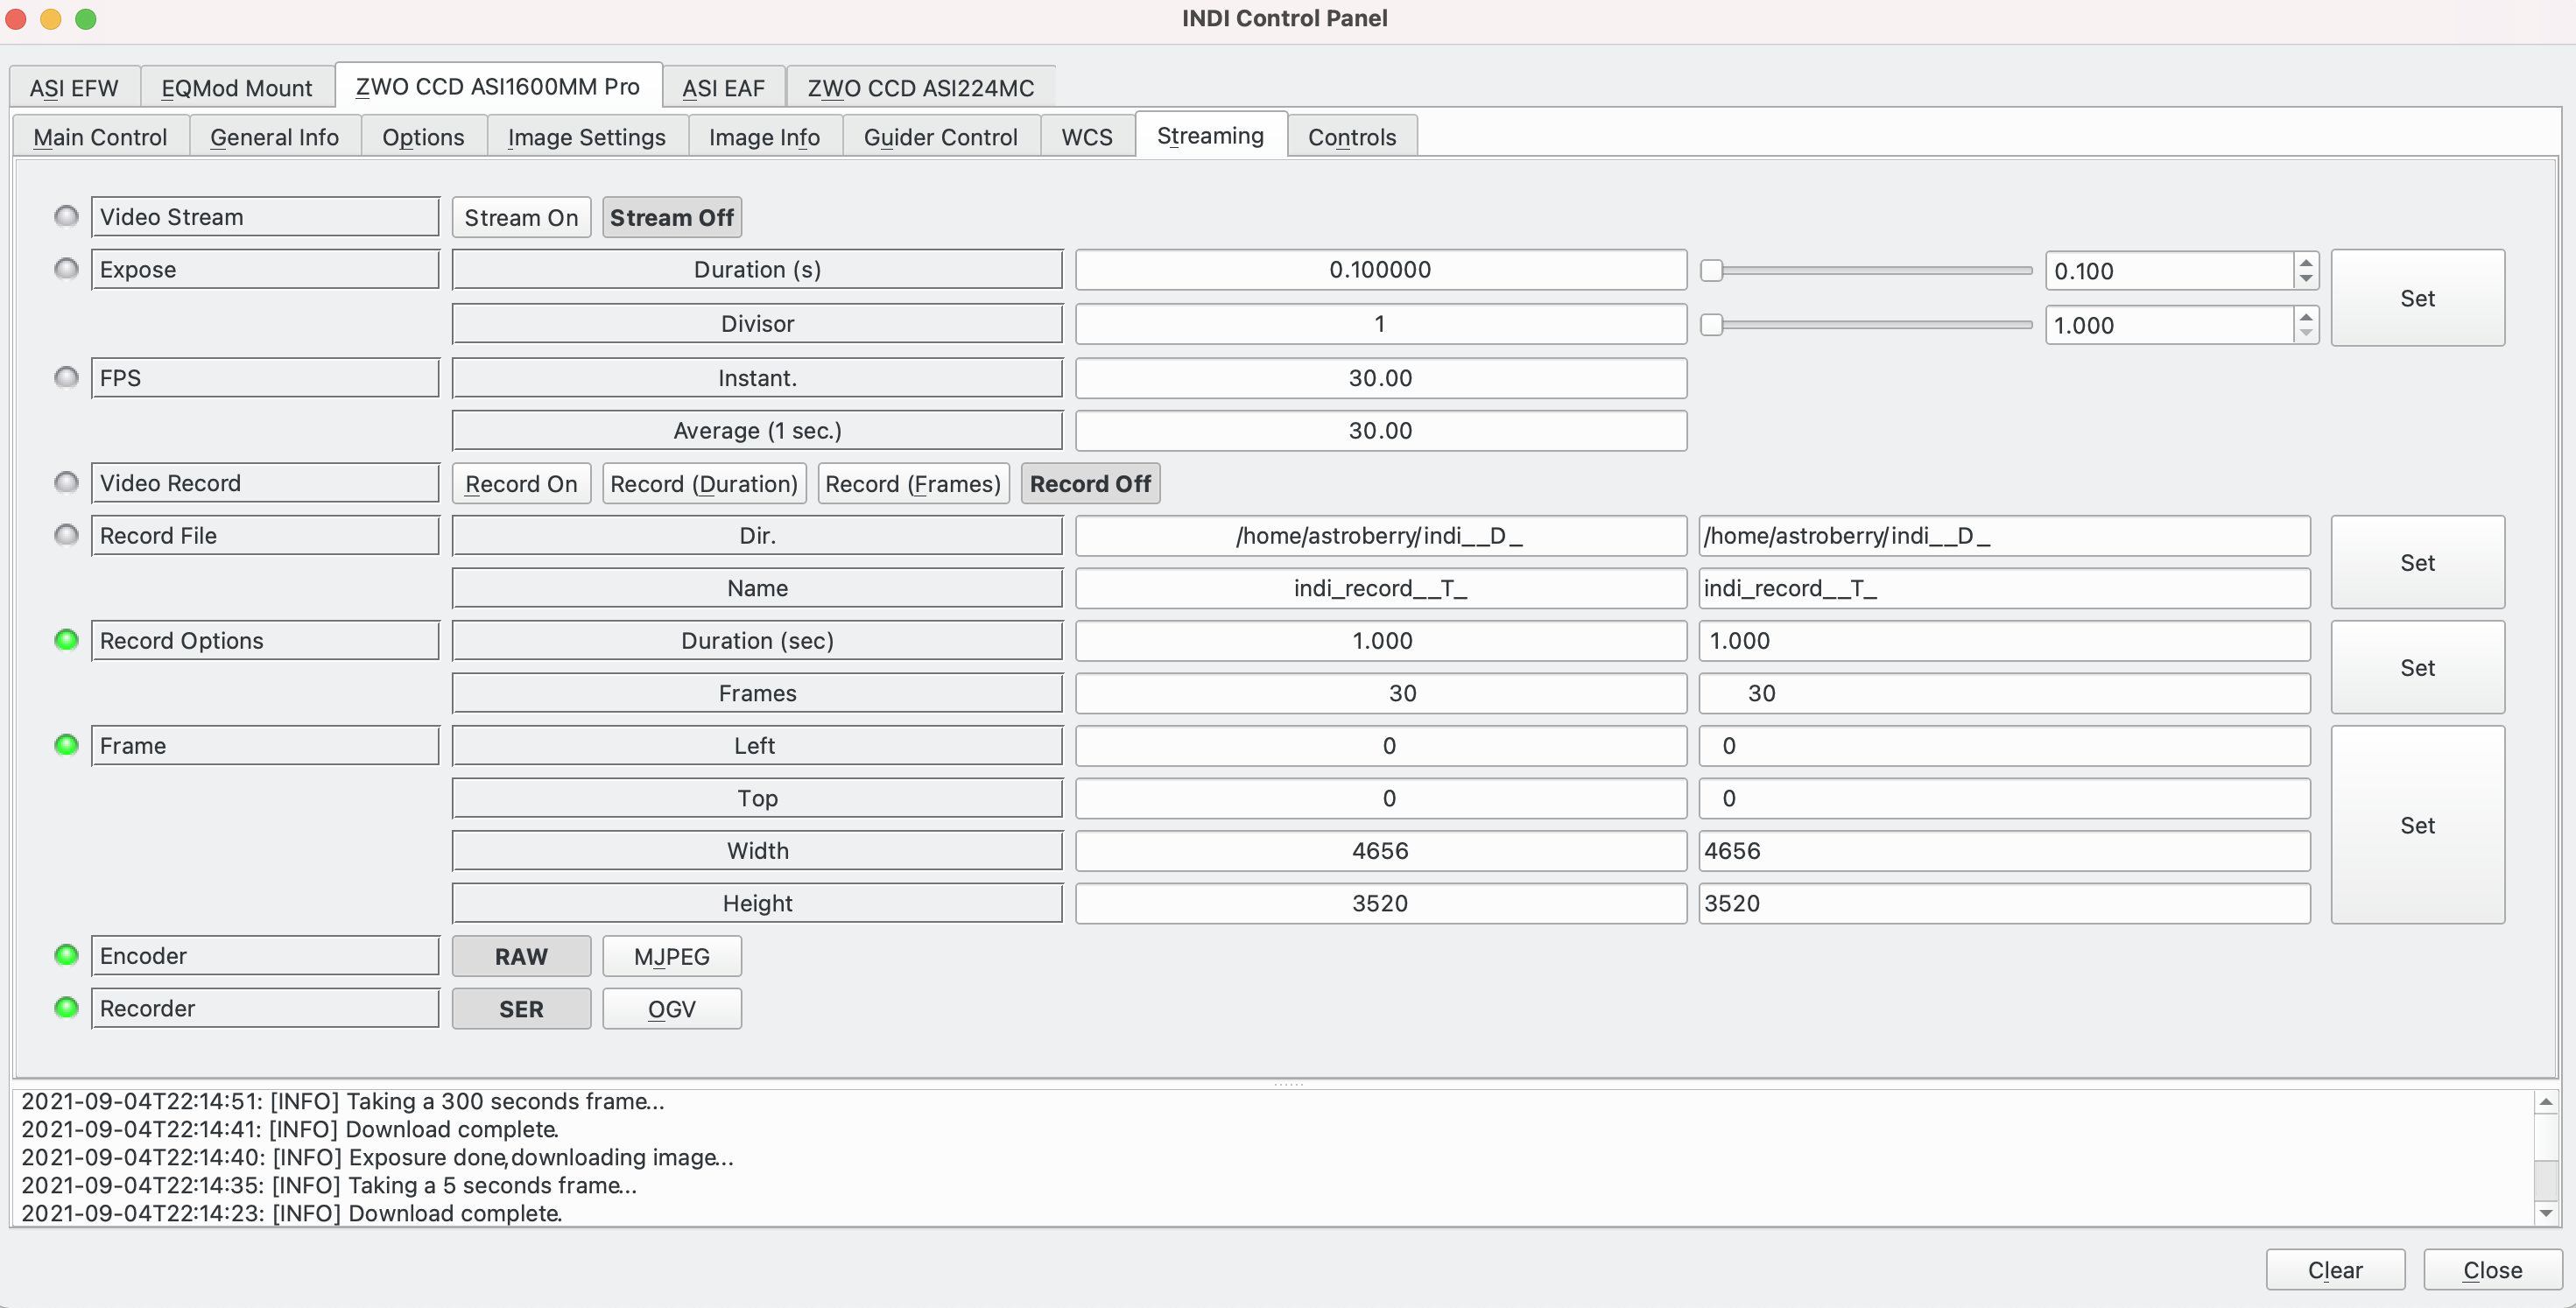2576x1308 pixels.
Task: Select OGV recorder format
Action: click(671, 1008)
